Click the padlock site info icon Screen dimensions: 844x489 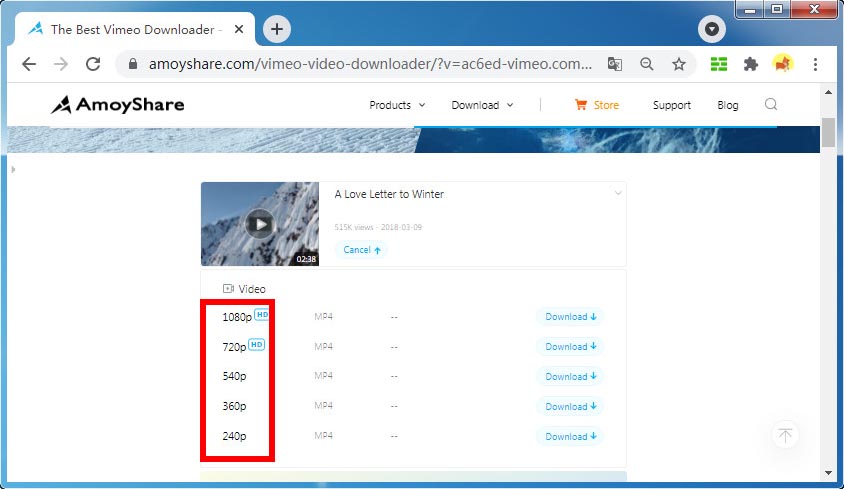pyautogui.click(x=132, y=64)
